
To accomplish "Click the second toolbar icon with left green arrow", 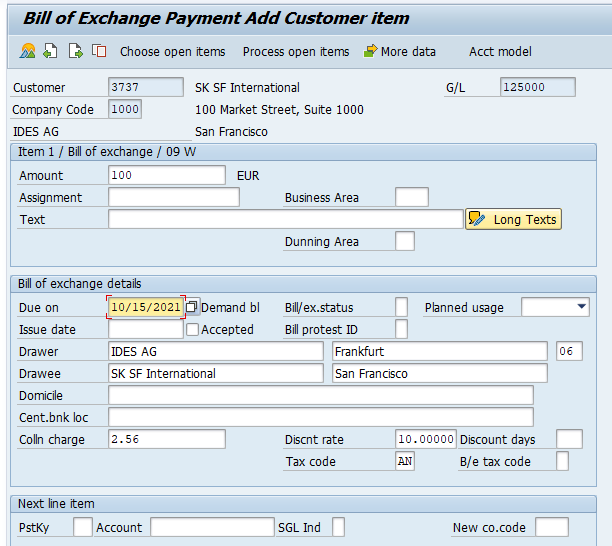I will (x=51, y=51).
